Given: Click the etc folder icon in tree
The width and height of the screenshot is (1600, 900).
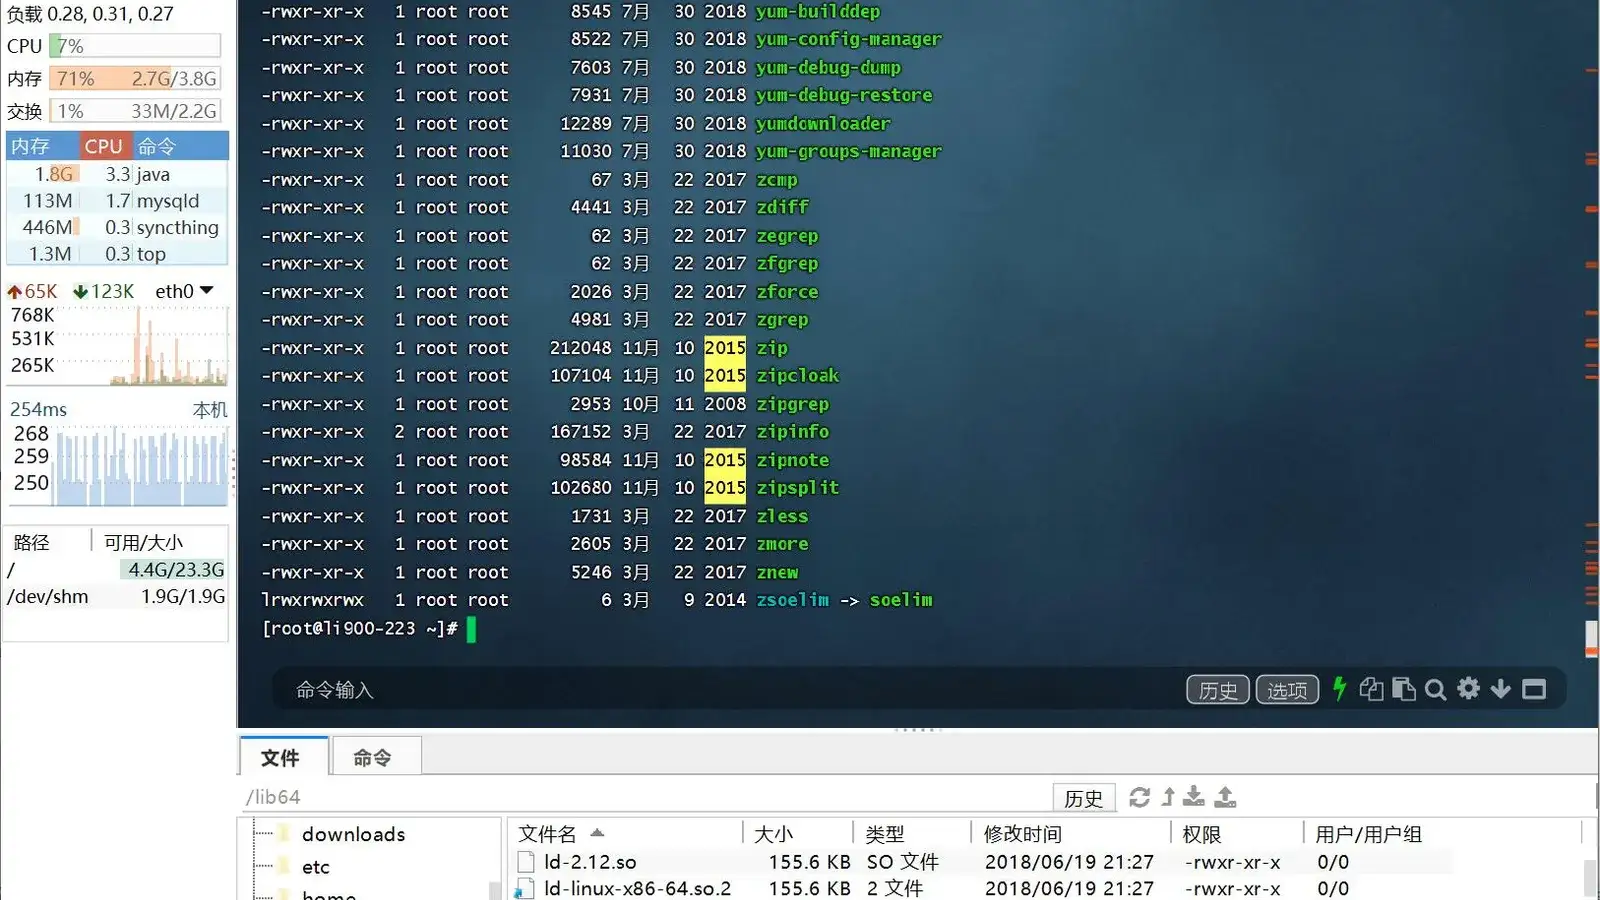Looking at the screenshot, I should click(284, 867).
